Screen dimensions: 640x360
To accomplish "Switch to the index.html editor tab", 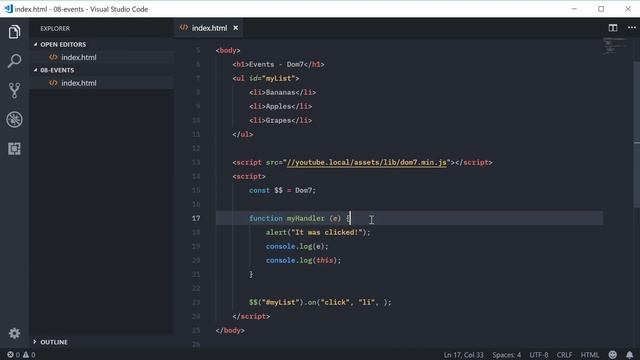I will [x=209, y=28].
